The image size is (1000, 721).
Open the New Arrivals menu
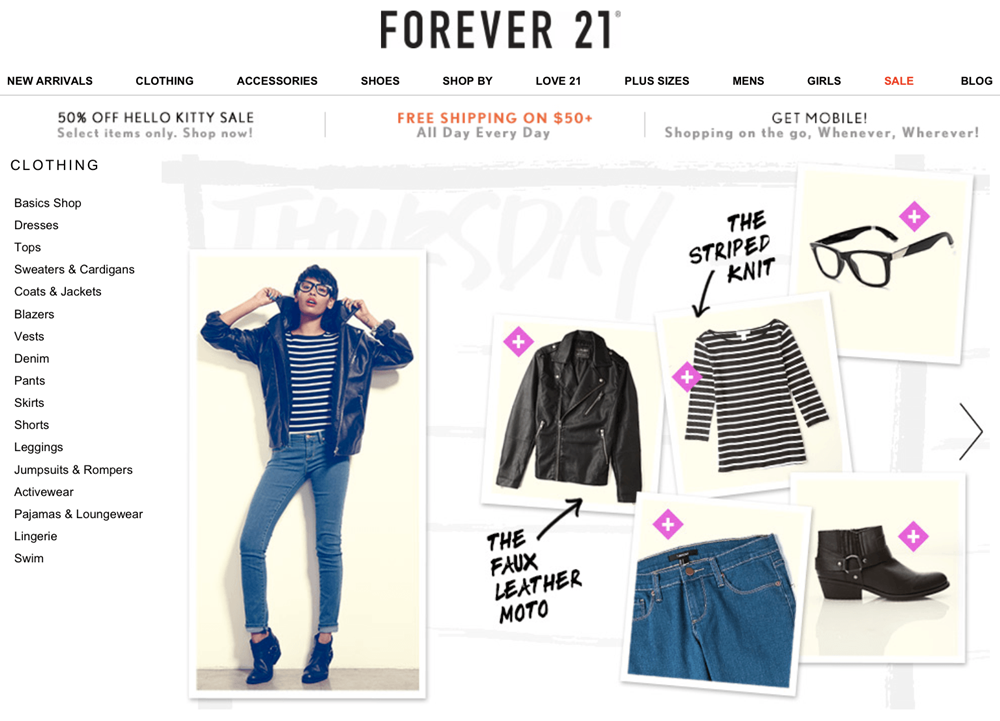tap(50, 81)
